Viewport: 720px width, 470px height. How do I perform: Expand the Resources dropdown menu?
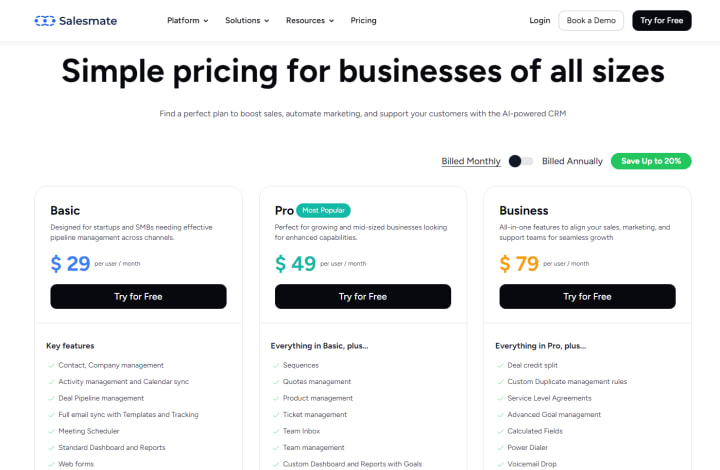pyautogui.click(x=310, y=20)
